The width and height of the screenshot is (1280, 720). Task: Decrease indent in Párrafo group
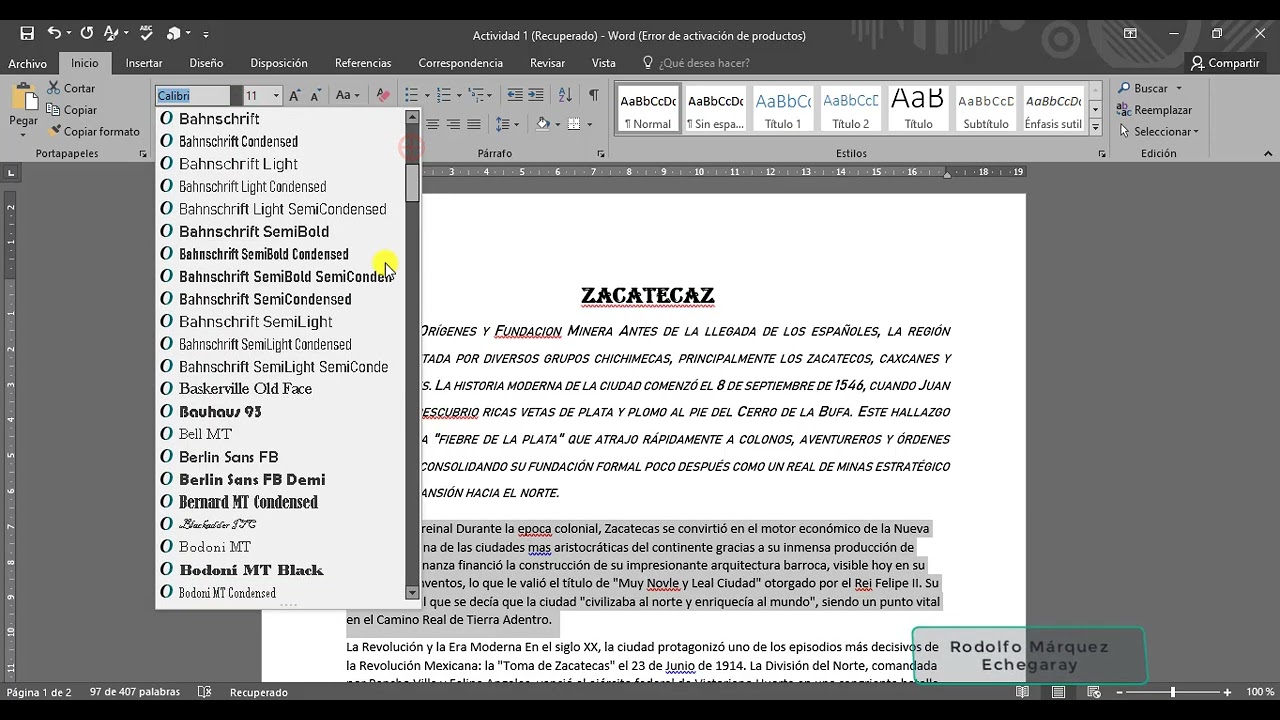[x=515, y=95]
